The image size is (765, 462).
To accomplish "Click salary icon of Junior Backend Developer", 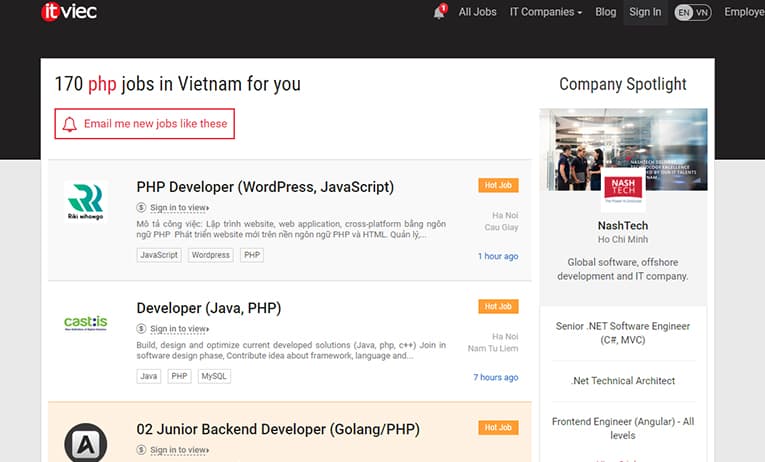I will 141,450.
